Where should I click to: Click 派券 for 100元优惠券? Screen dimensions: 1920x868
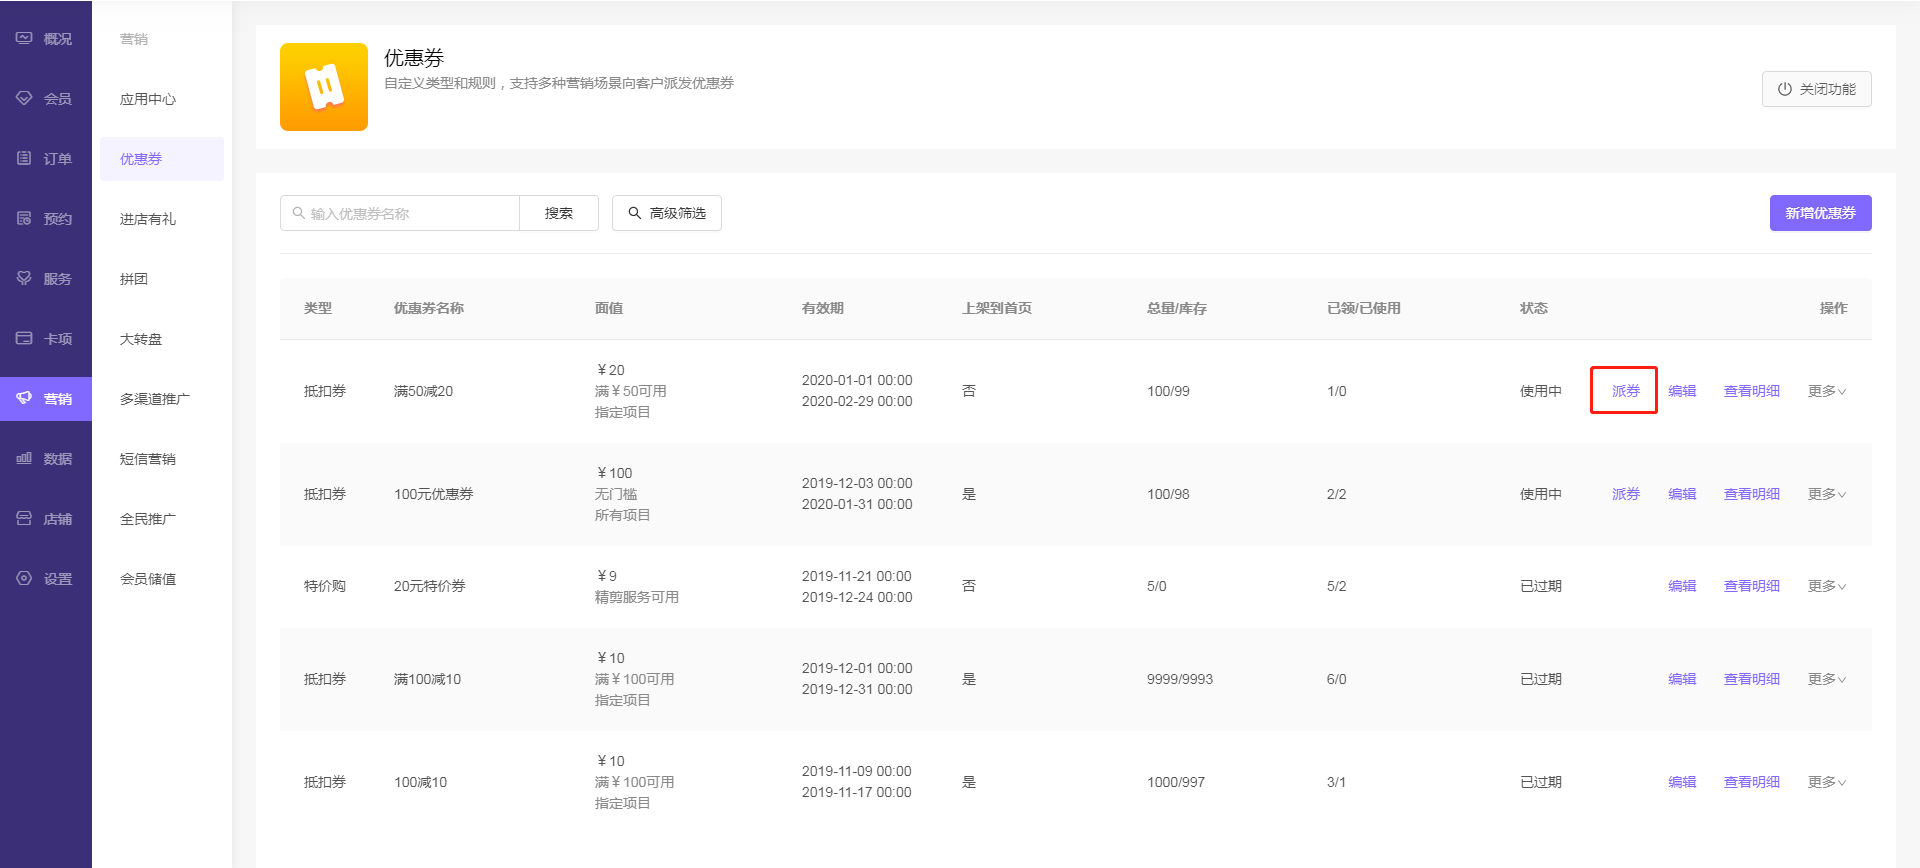pos(1625,494)
